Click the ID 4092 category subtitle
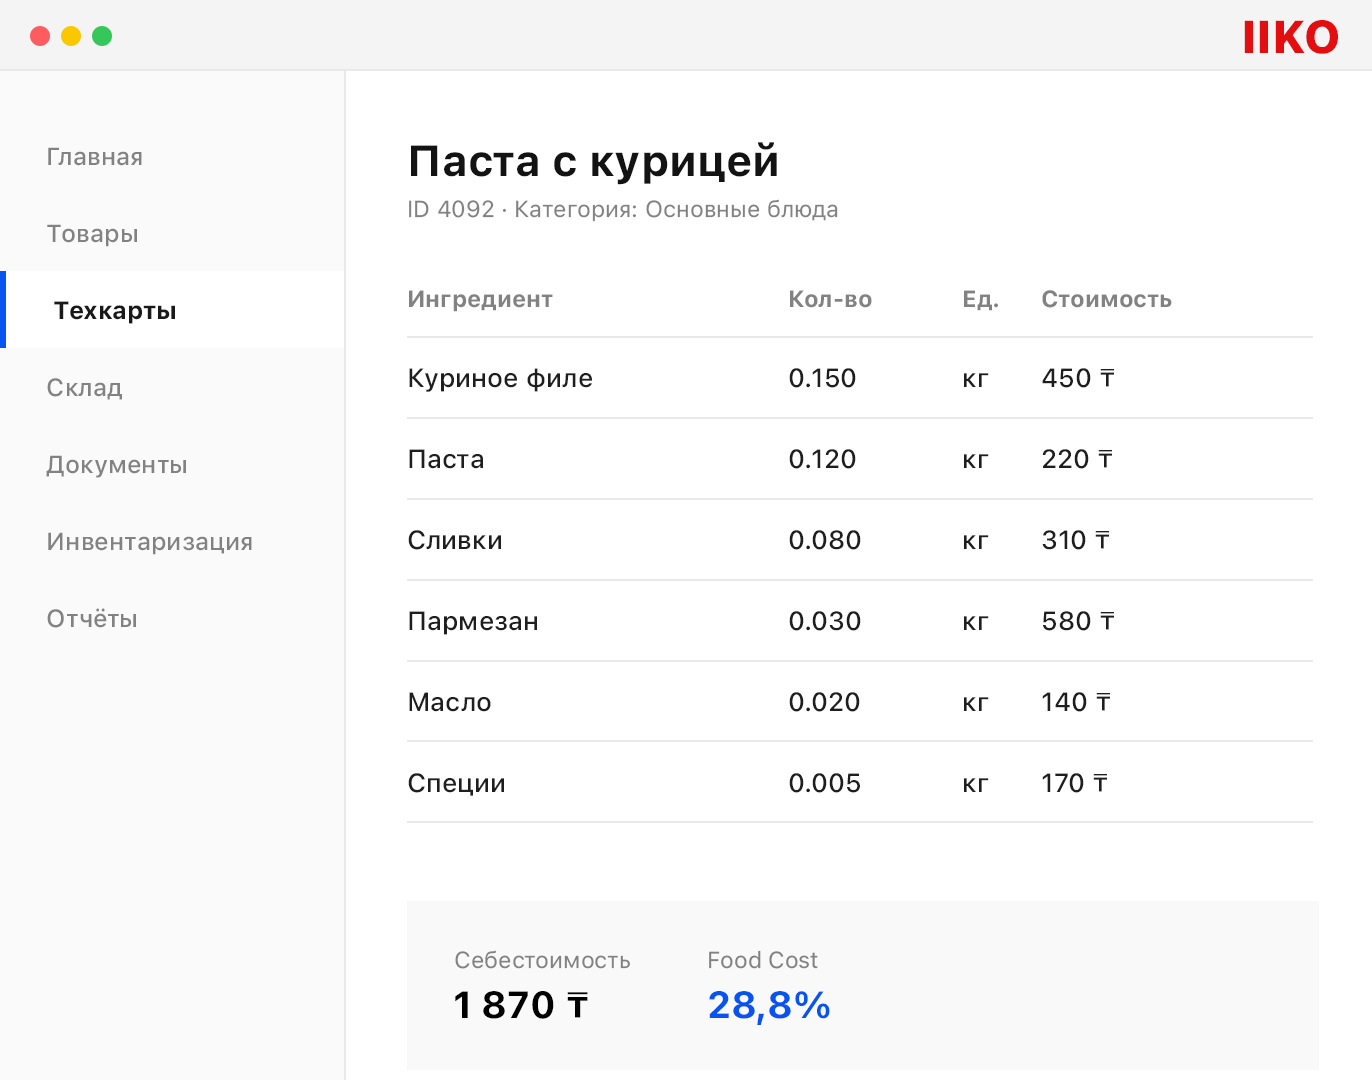1372x1080 pixels. click(x=623, y=210)
